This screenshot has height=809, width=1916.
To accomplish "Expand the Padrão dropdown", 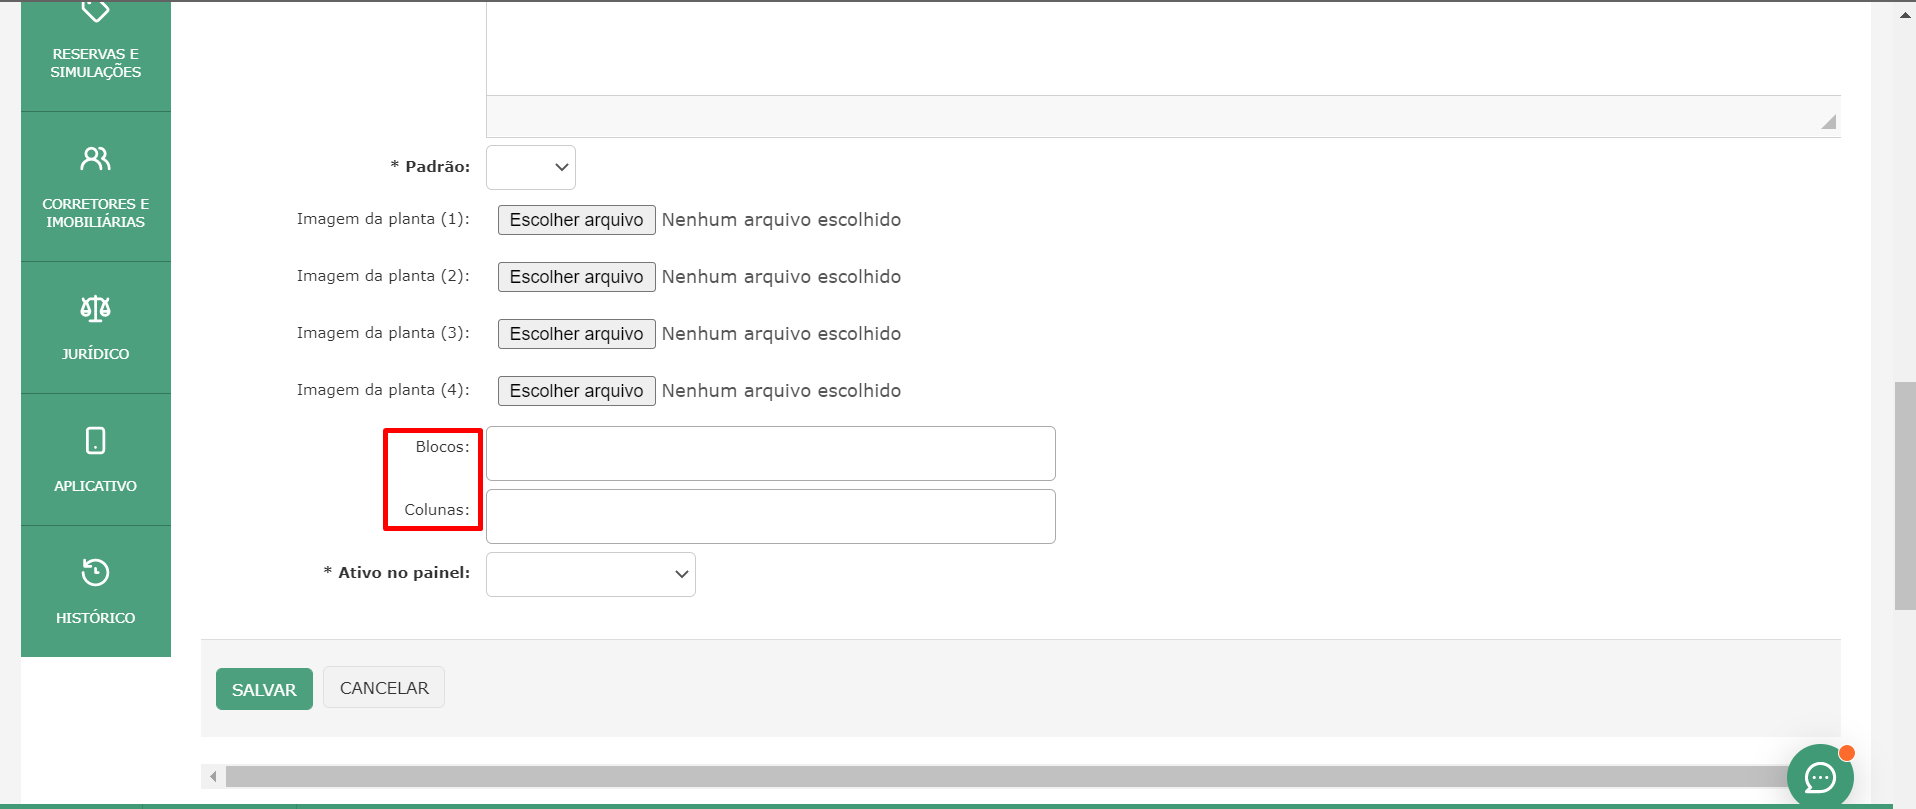I will tap(531, 167).
